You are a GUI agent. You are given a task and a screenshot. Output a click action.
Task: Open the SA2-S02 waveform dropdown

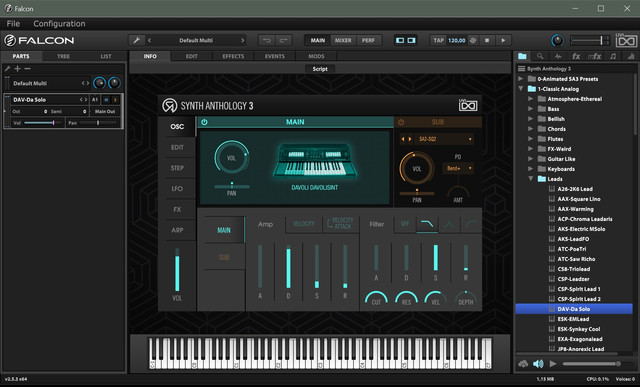(444, 139)
